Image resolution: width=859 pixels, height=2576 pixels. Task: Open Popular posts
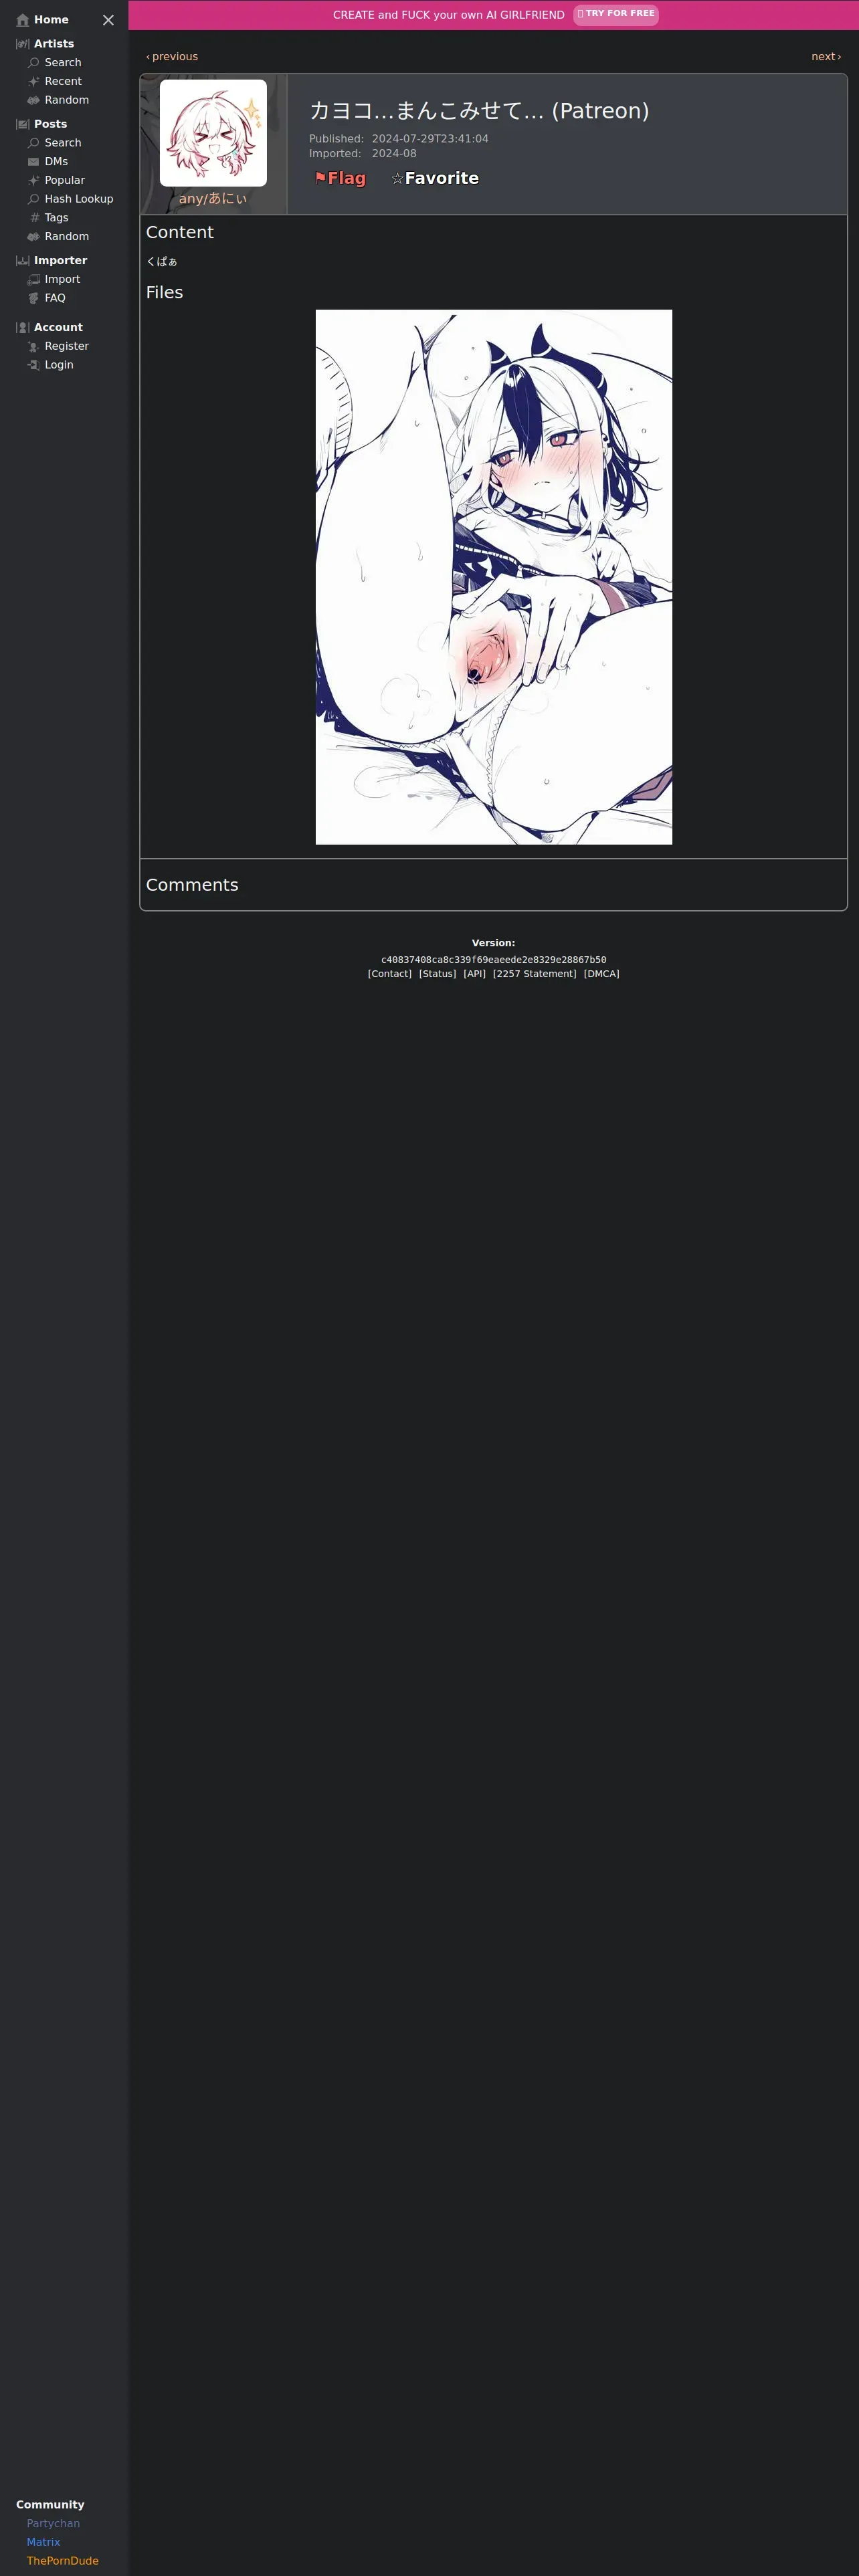click(65, 180)
